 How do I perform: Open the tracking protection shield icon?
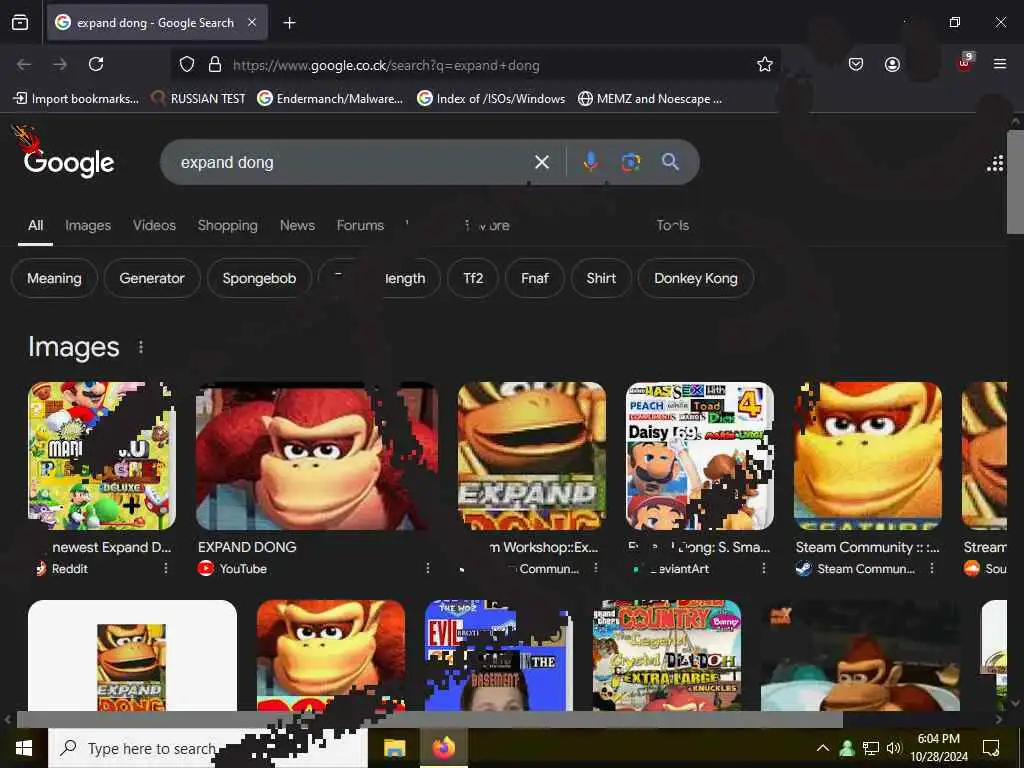[x=187, y=64]
